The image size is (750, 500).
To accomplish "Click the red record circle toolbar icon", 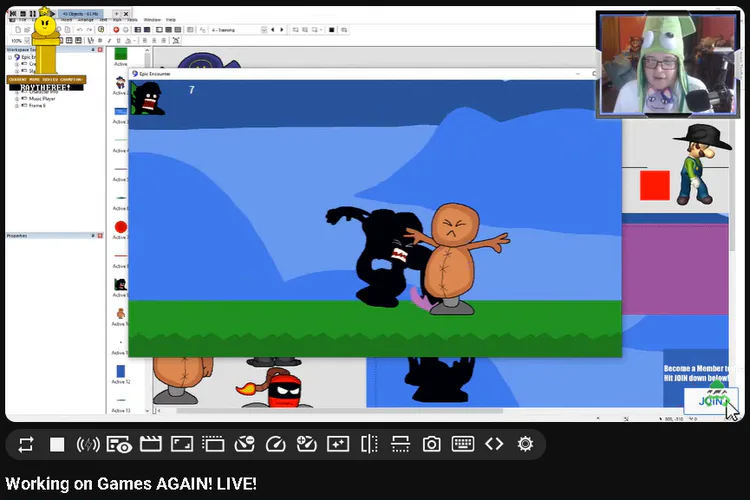I will [116, 30].
